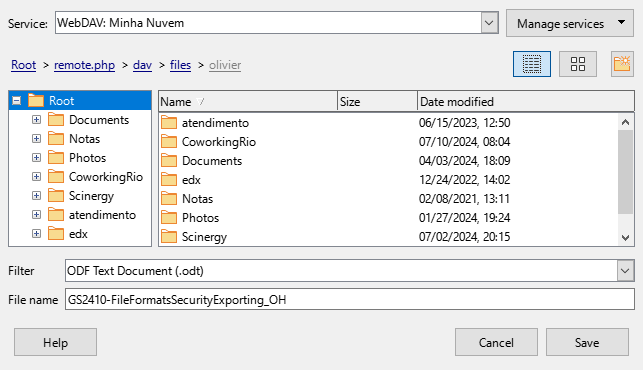Click date 07/10/2024, 08:04

(x=464, y=142)
